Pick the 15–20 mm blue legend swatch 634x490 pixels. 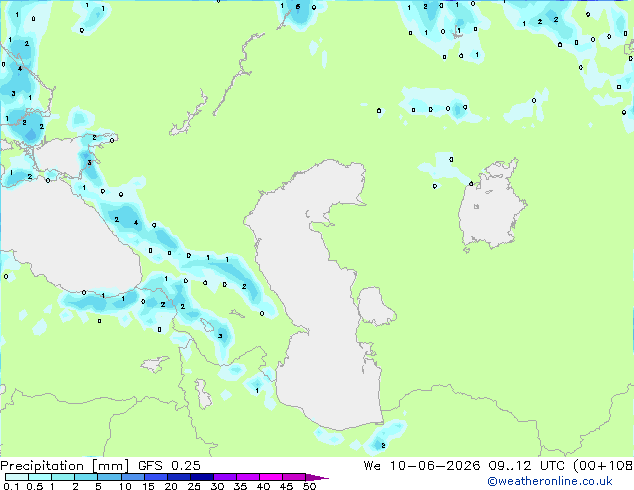tap(155, 477)
